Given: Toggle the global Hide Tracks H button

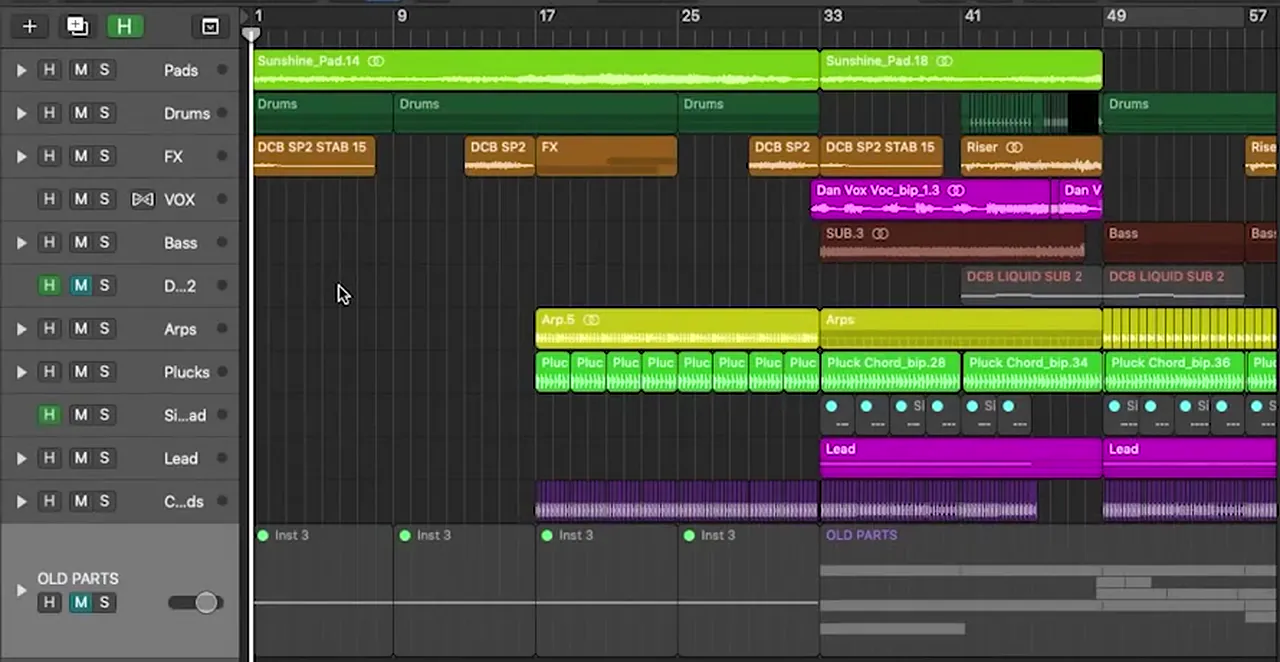Looking at the screenshot, I should (x=124, y=27).
